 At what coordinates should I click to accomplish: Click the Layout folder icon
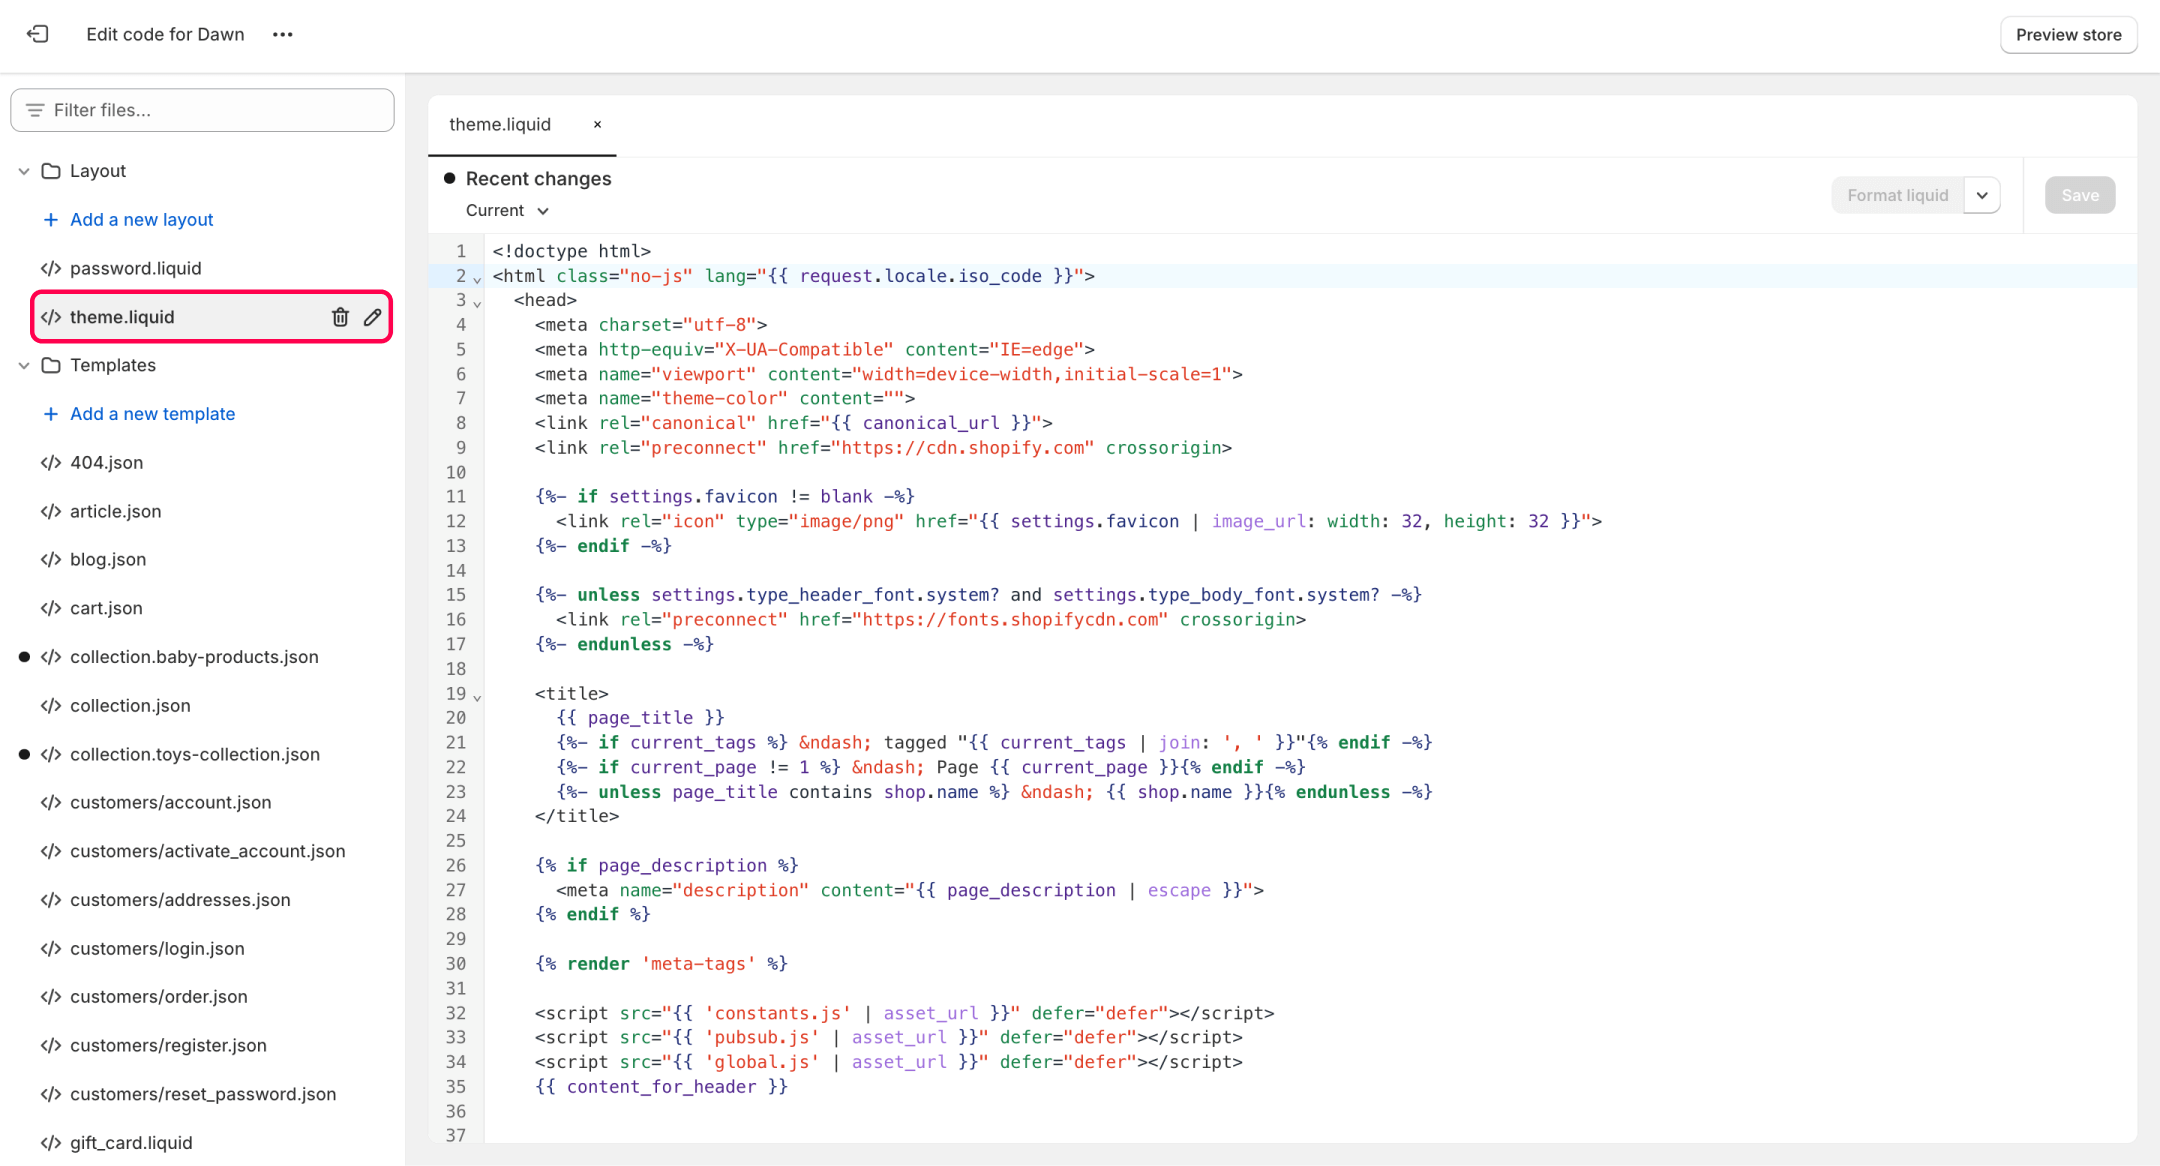51,171
